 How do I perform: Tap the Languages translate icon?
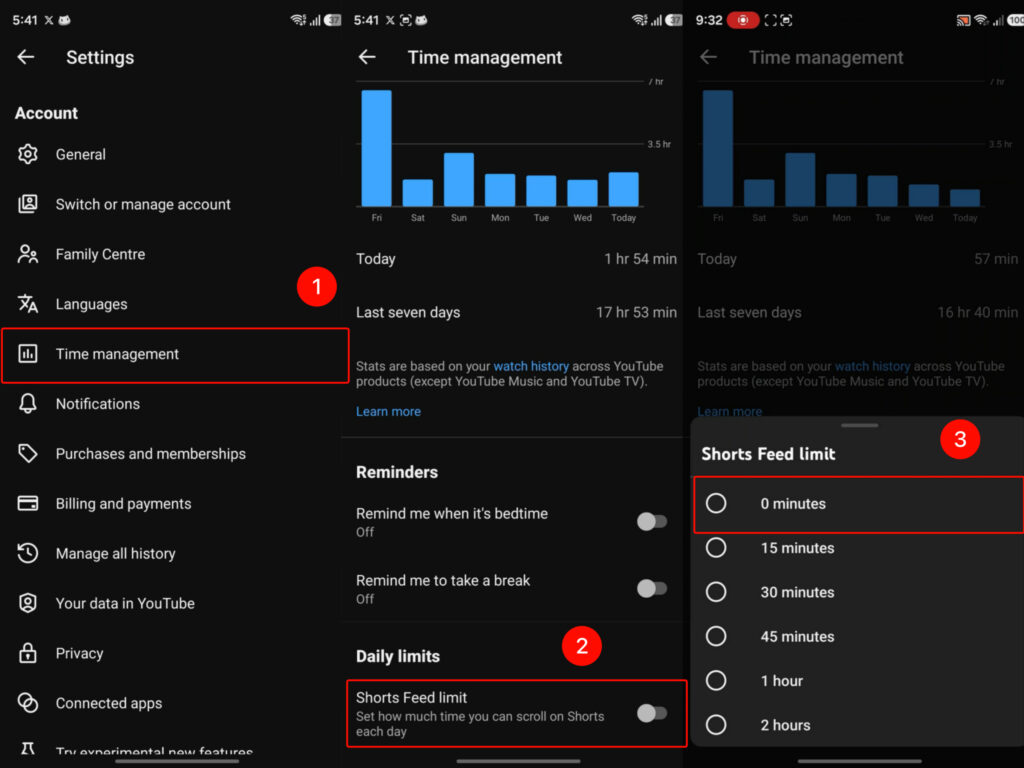point(27,304)
